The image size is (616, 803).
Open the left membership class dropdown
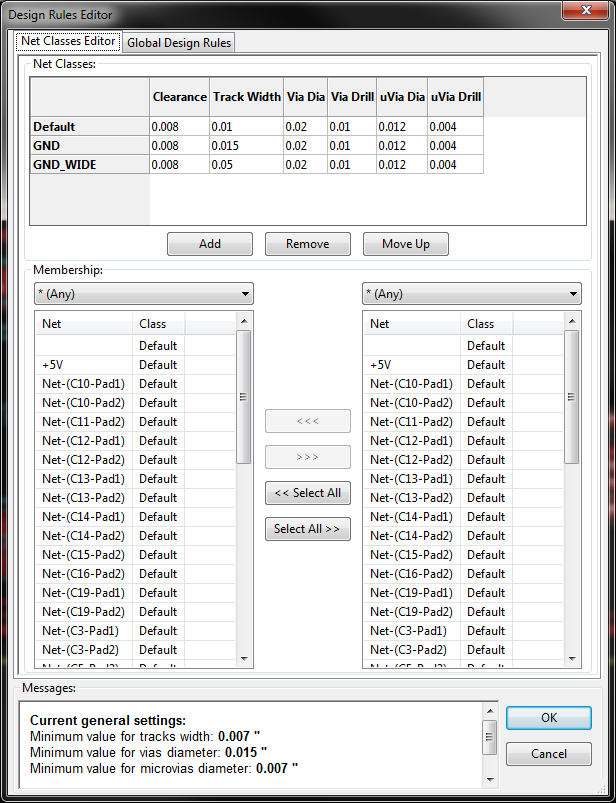pos(143,294)
